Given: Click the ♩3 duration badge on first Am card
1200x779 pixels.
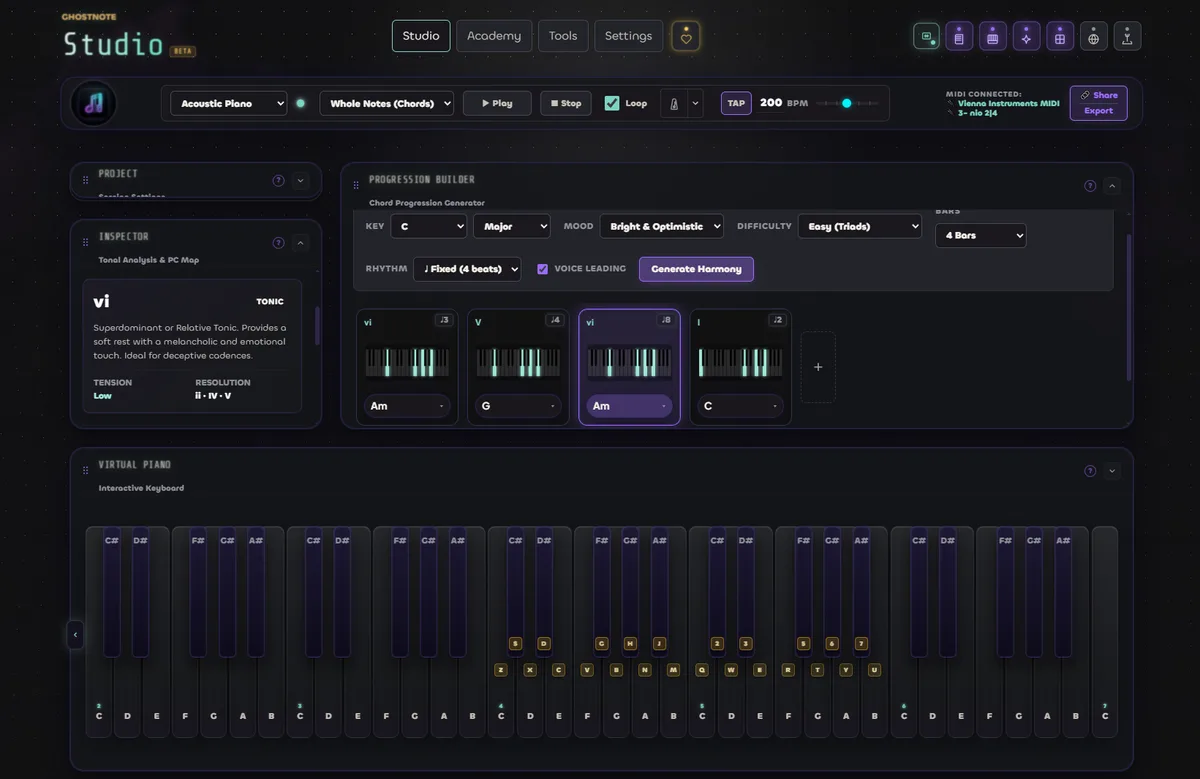Looking at the screenshot, I should [444, 320].
